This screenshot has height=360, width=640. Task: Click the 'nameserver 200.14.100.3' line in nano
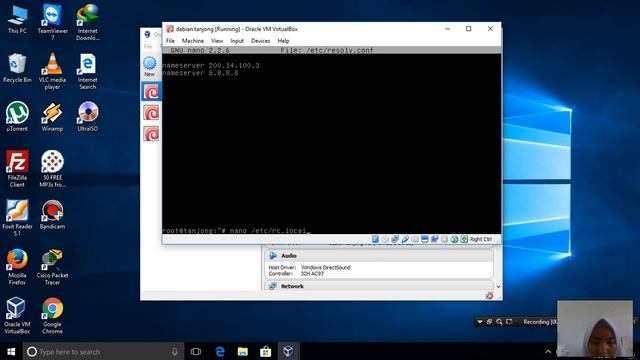point(211,65)
